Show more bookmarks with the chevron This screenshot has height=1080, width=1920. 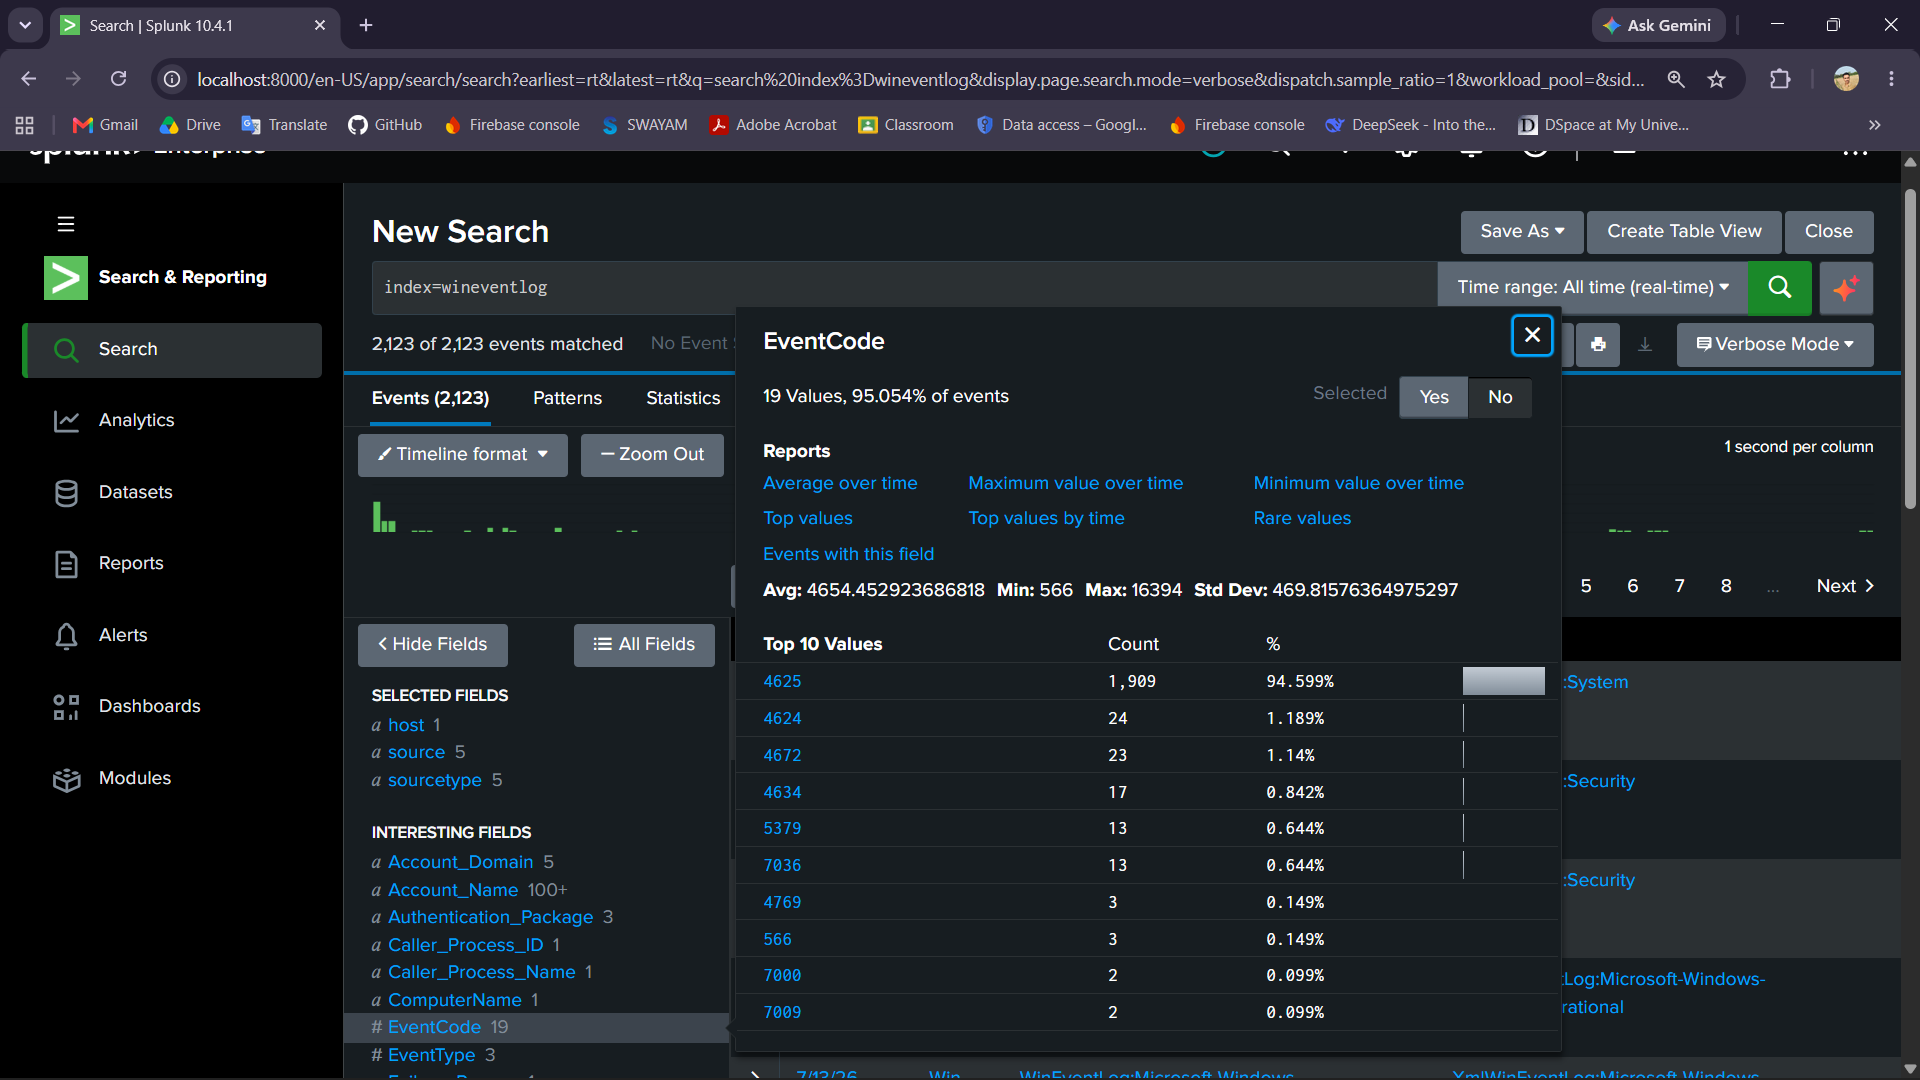pyautogui.click(x=1875, y=125)
